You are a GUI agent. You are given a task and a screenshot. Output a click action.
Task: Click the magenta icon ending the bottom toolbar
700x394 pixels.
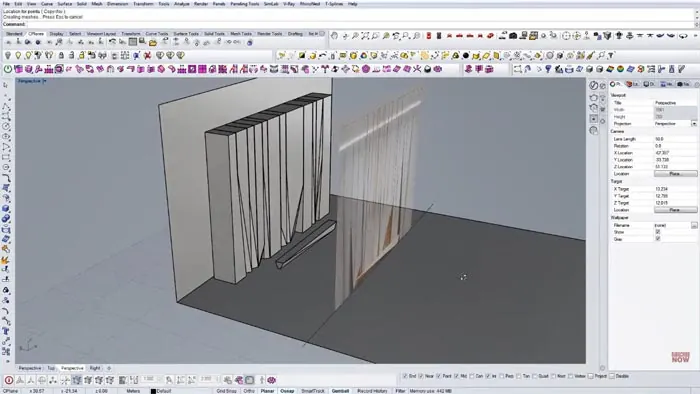point(271,380)
